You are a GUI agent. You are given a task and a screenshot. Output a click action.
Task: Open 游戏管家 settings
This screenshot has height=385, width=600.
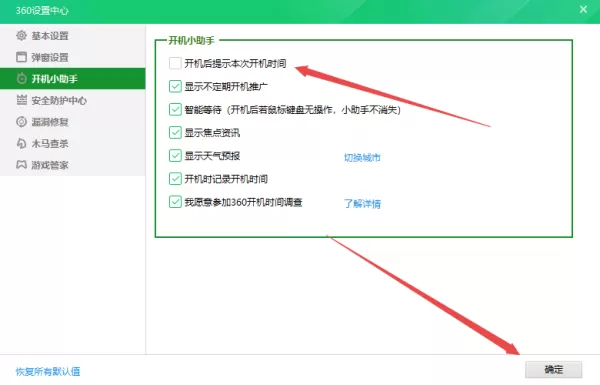point(73,165)
